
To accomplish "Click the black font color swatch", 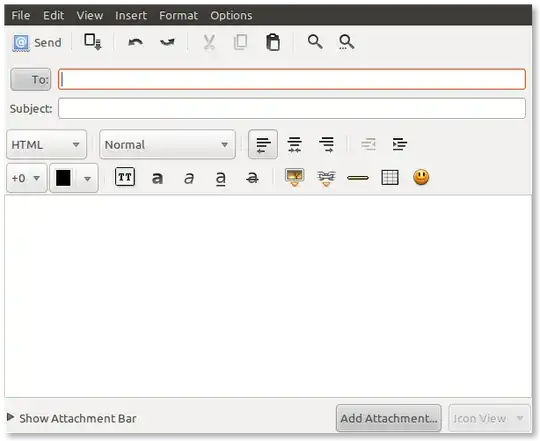I will [x=63, y=178].
